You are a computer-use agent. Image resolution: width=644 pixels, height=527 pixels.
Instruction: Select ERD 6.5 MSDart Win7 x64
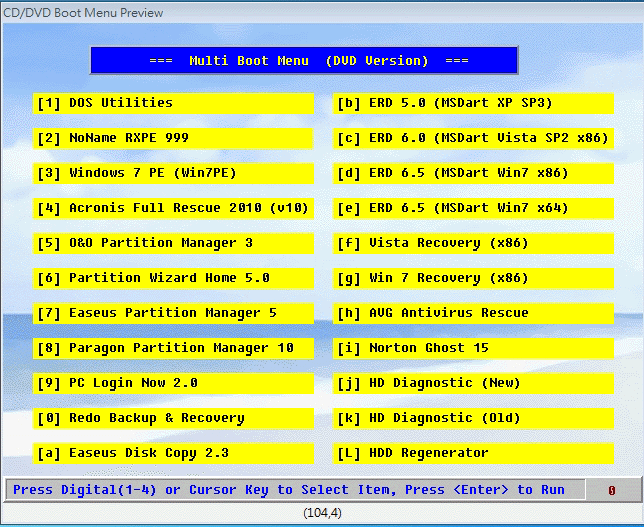[x=474, y=208]
